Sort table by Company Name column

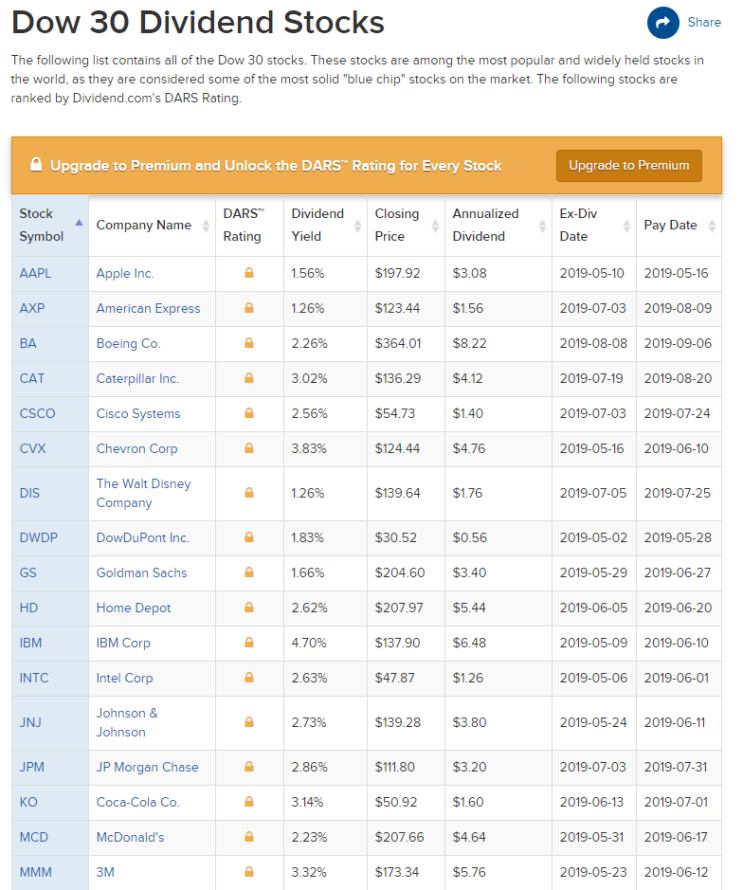(152, 225)
